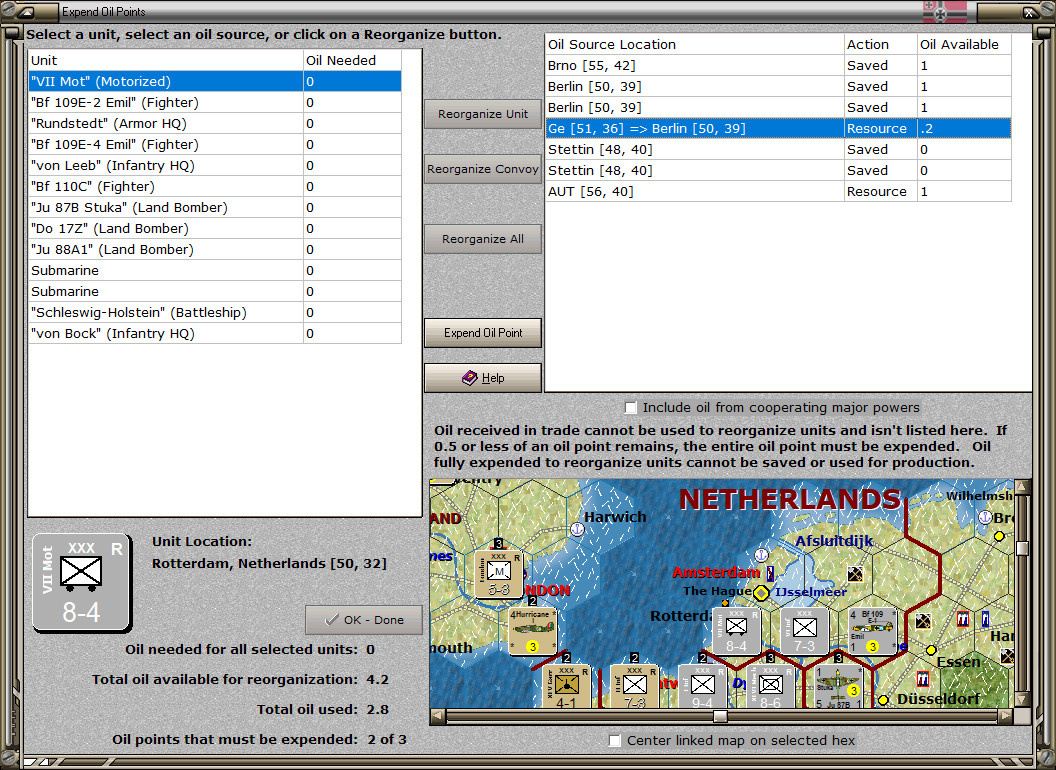The height and width of the screenshot is (770, 1056).
Task: Select the London 5-3 militia counter on map
Action: 498,574
